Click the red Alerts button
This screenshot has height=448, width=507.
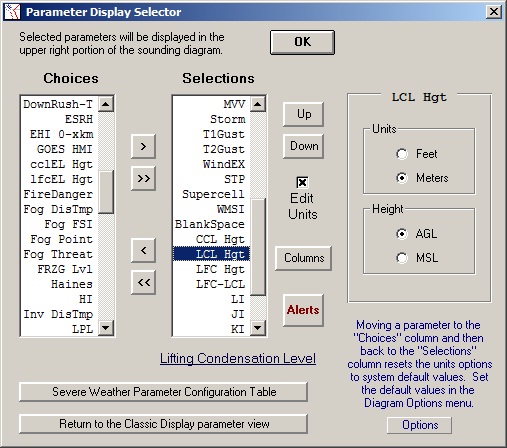click(303, 310)
